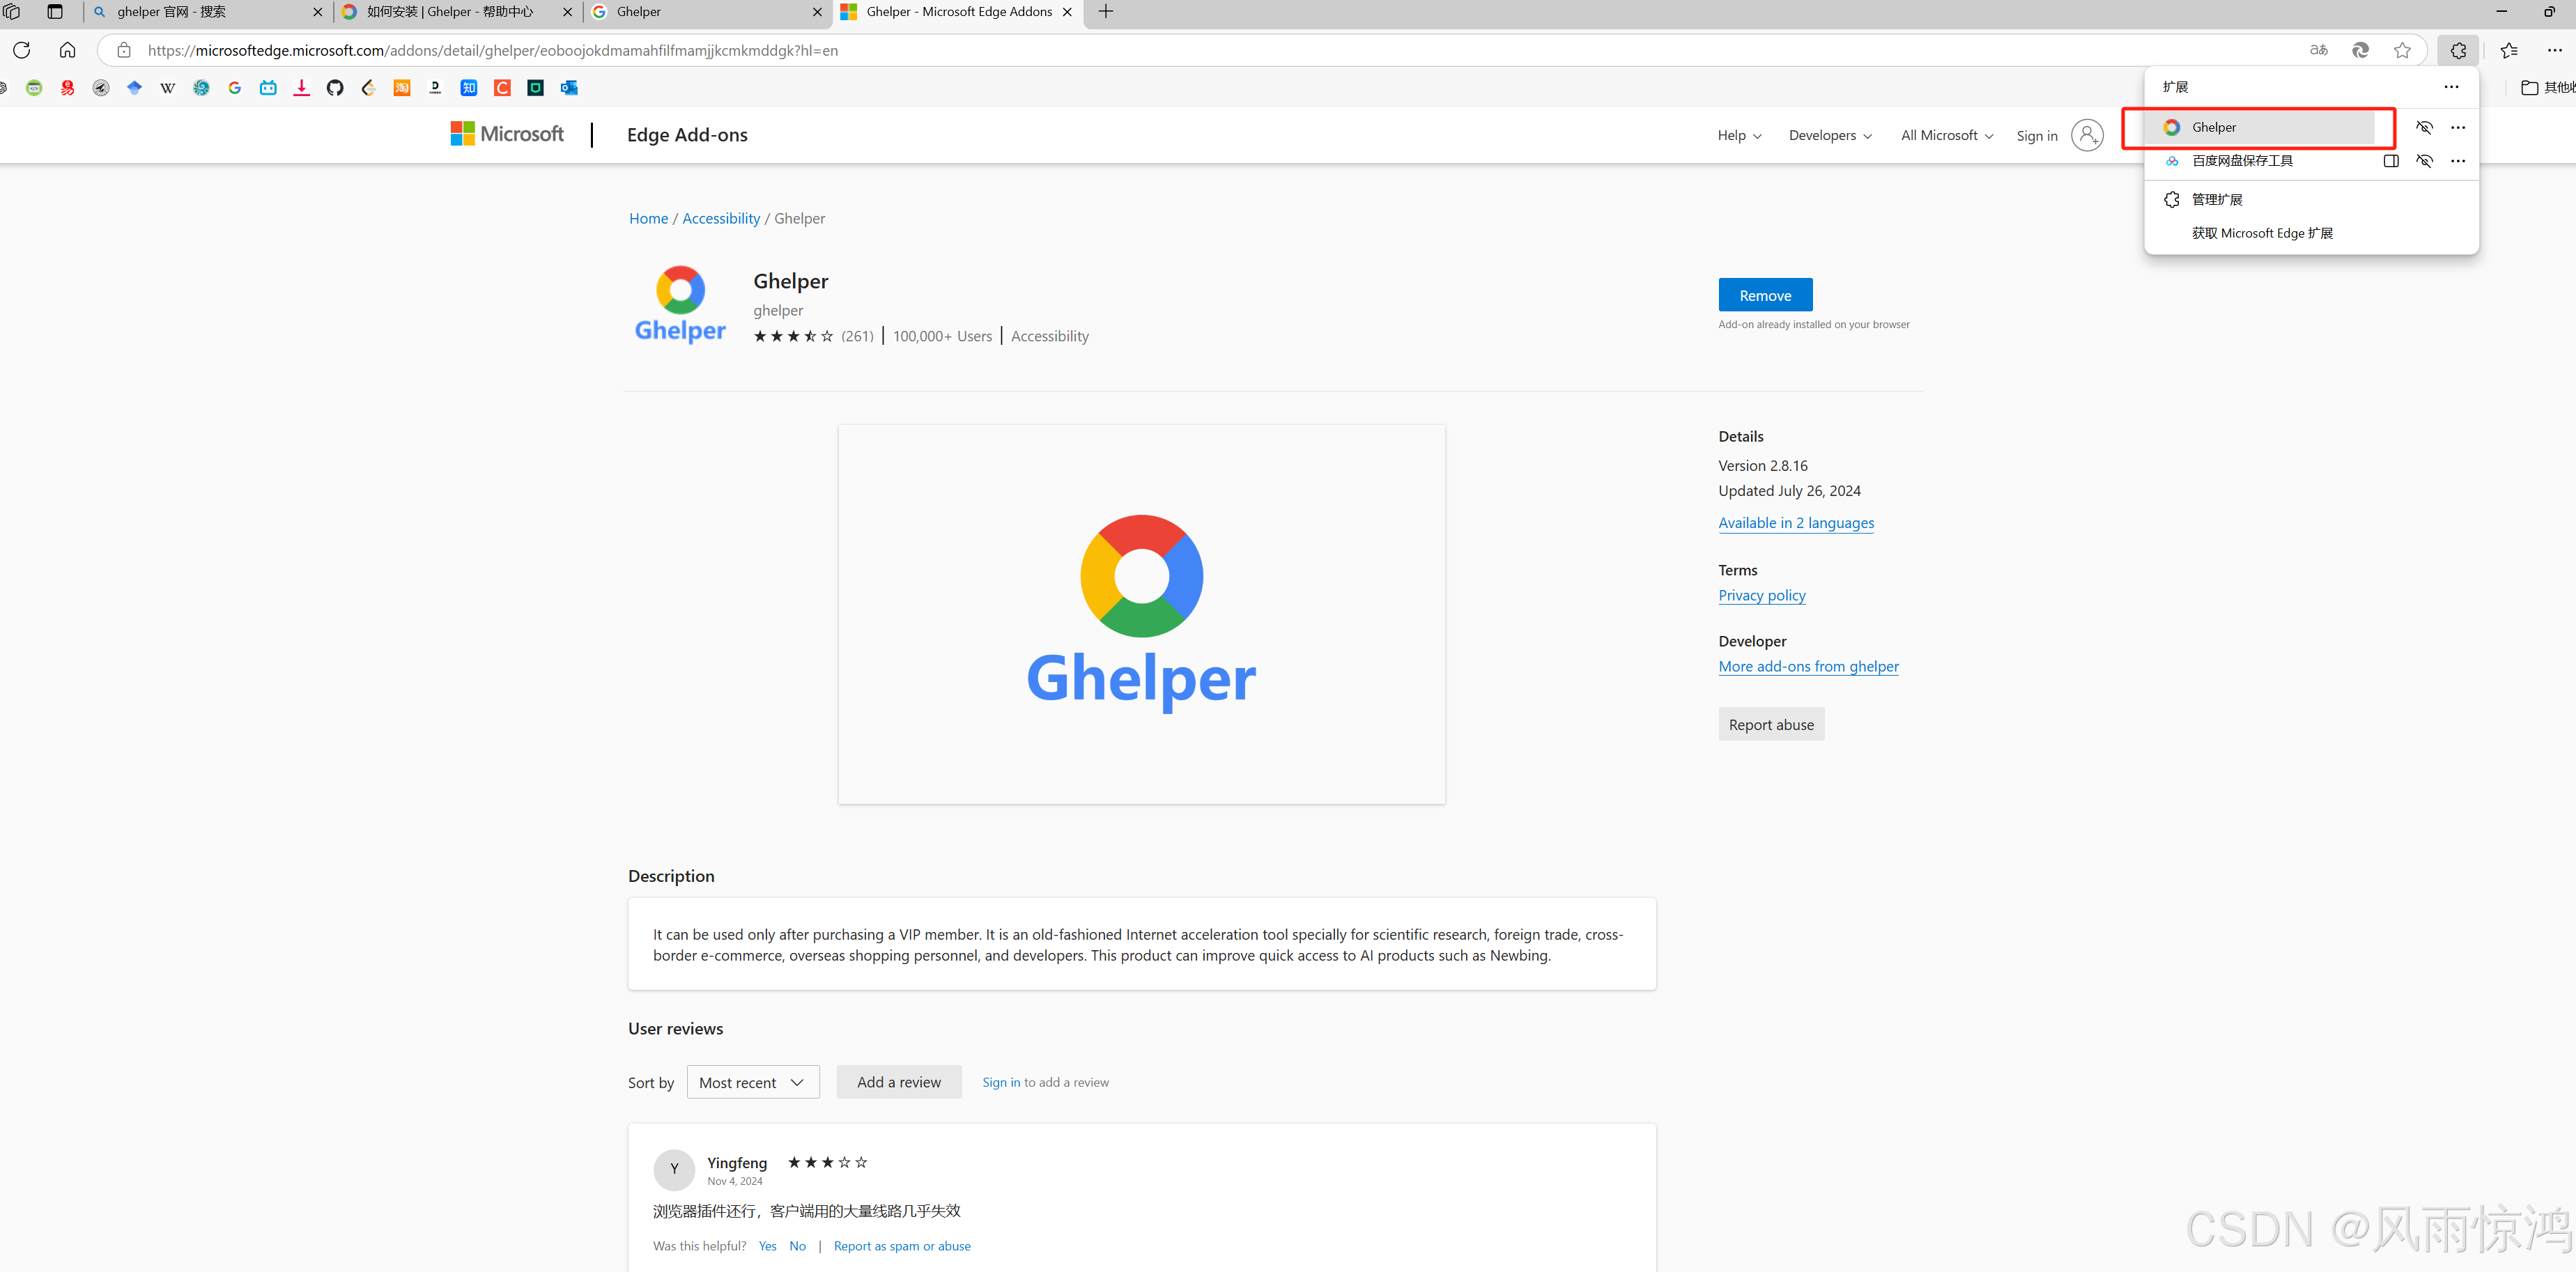Open more options for Ghelper extension

point(2458,127)
